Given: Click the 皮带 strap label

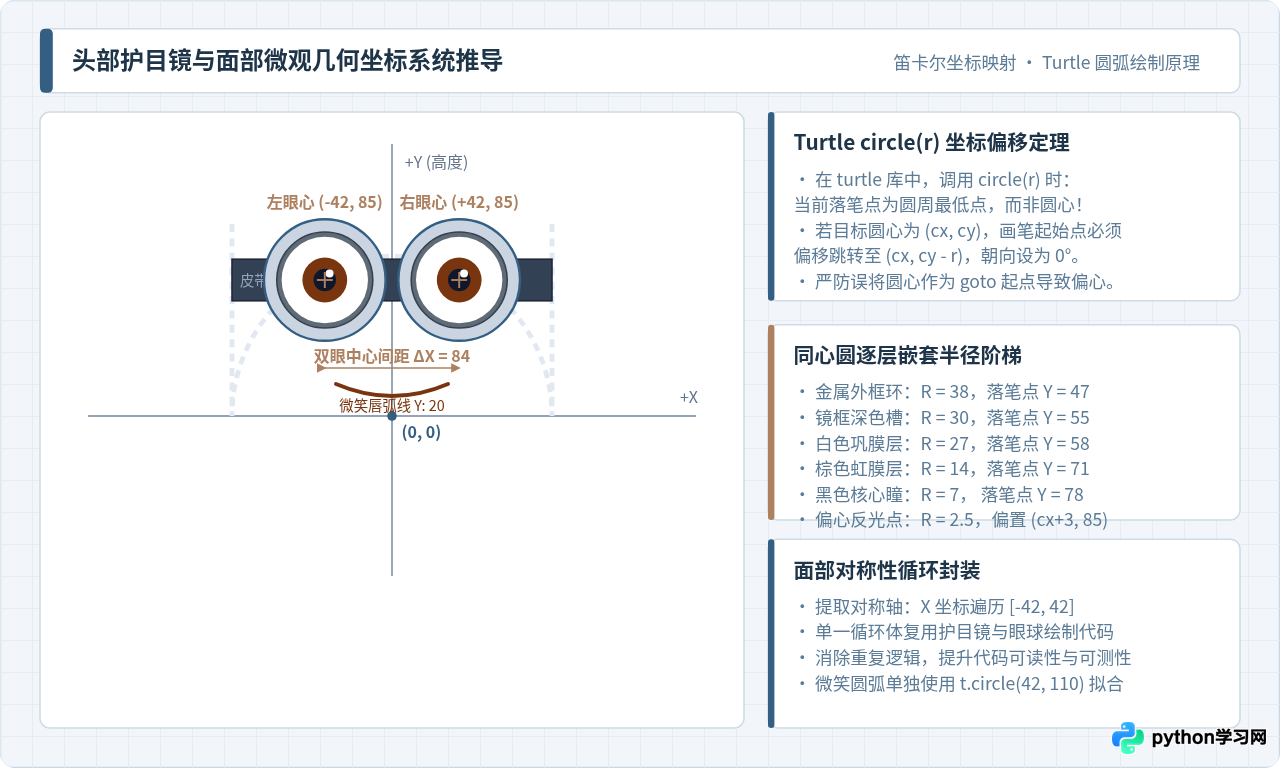Looking at the screenshot, I should click(x=253, y=281).
